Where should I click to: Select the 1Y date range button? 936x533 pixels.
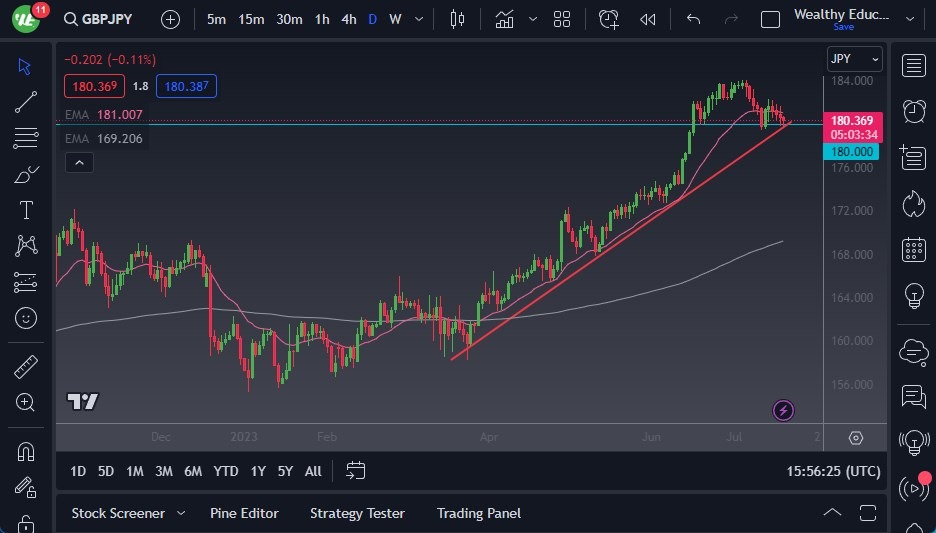pyautogui.click(x=258, y=471)
